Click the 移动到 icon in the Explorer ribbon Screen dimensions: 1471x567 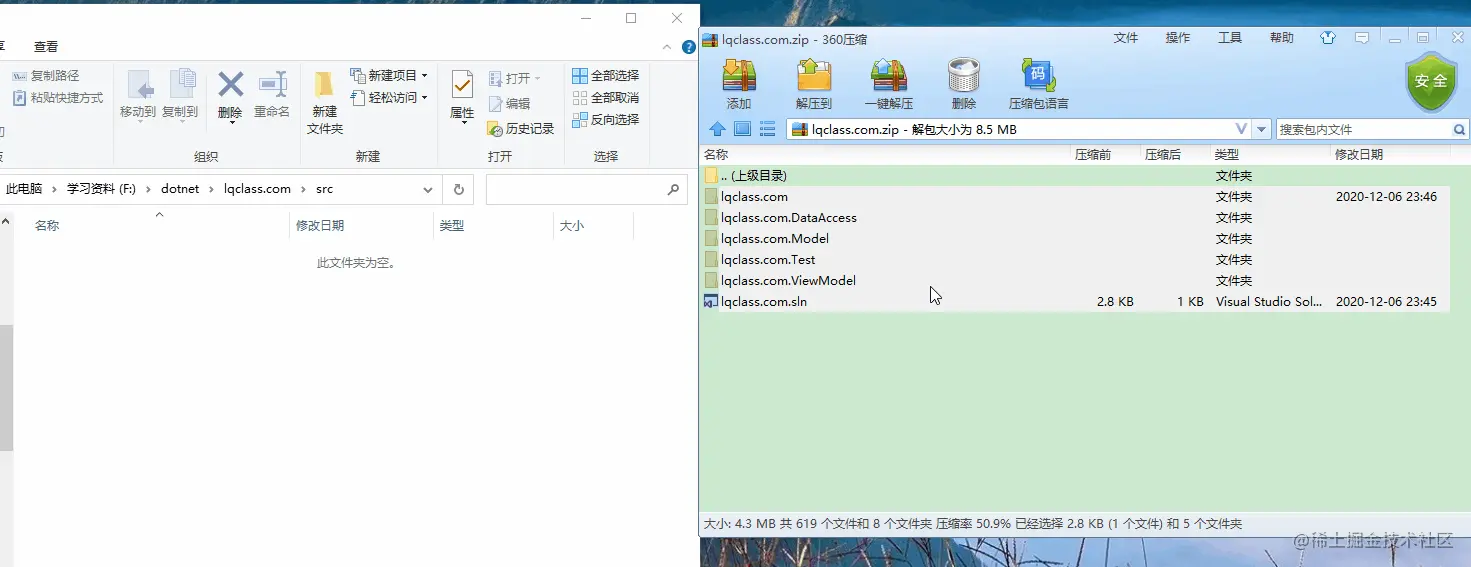(x=139, y=84)
